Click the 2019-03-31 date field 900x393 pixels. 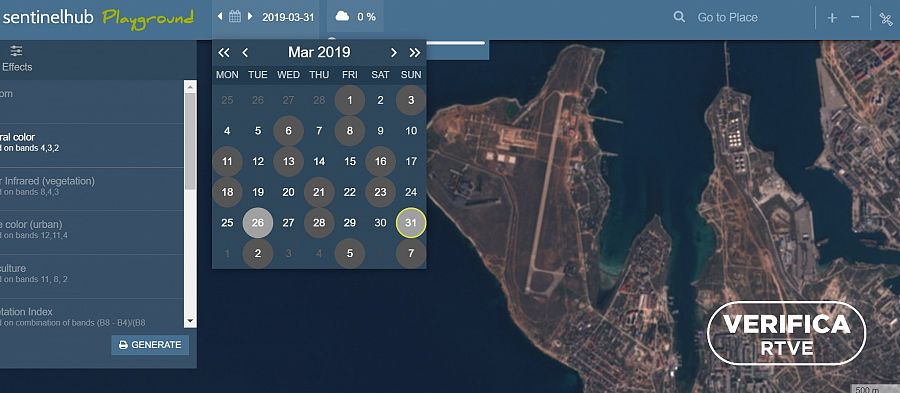[288, 17]
